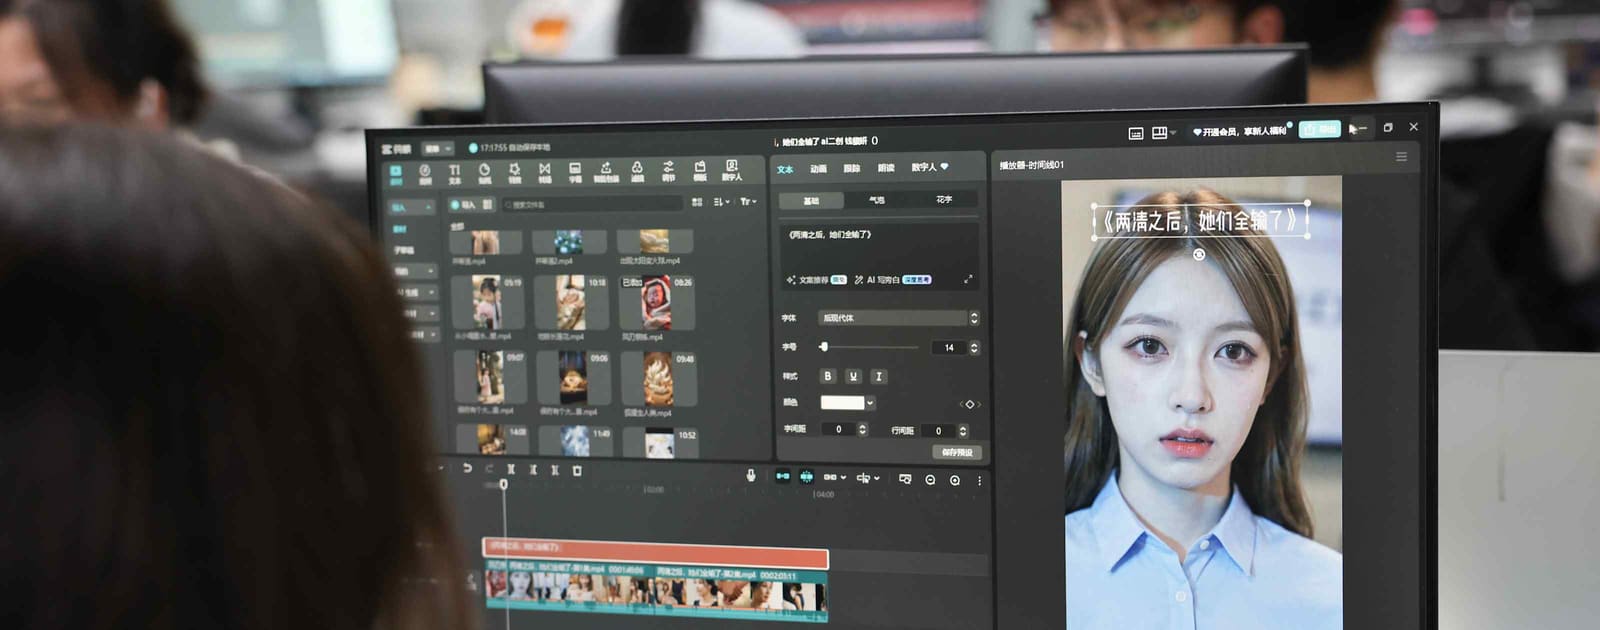Screen dimensions: 1600x630
Task: Open the font (字体) dropdown
Action: (x=898, y=318)
